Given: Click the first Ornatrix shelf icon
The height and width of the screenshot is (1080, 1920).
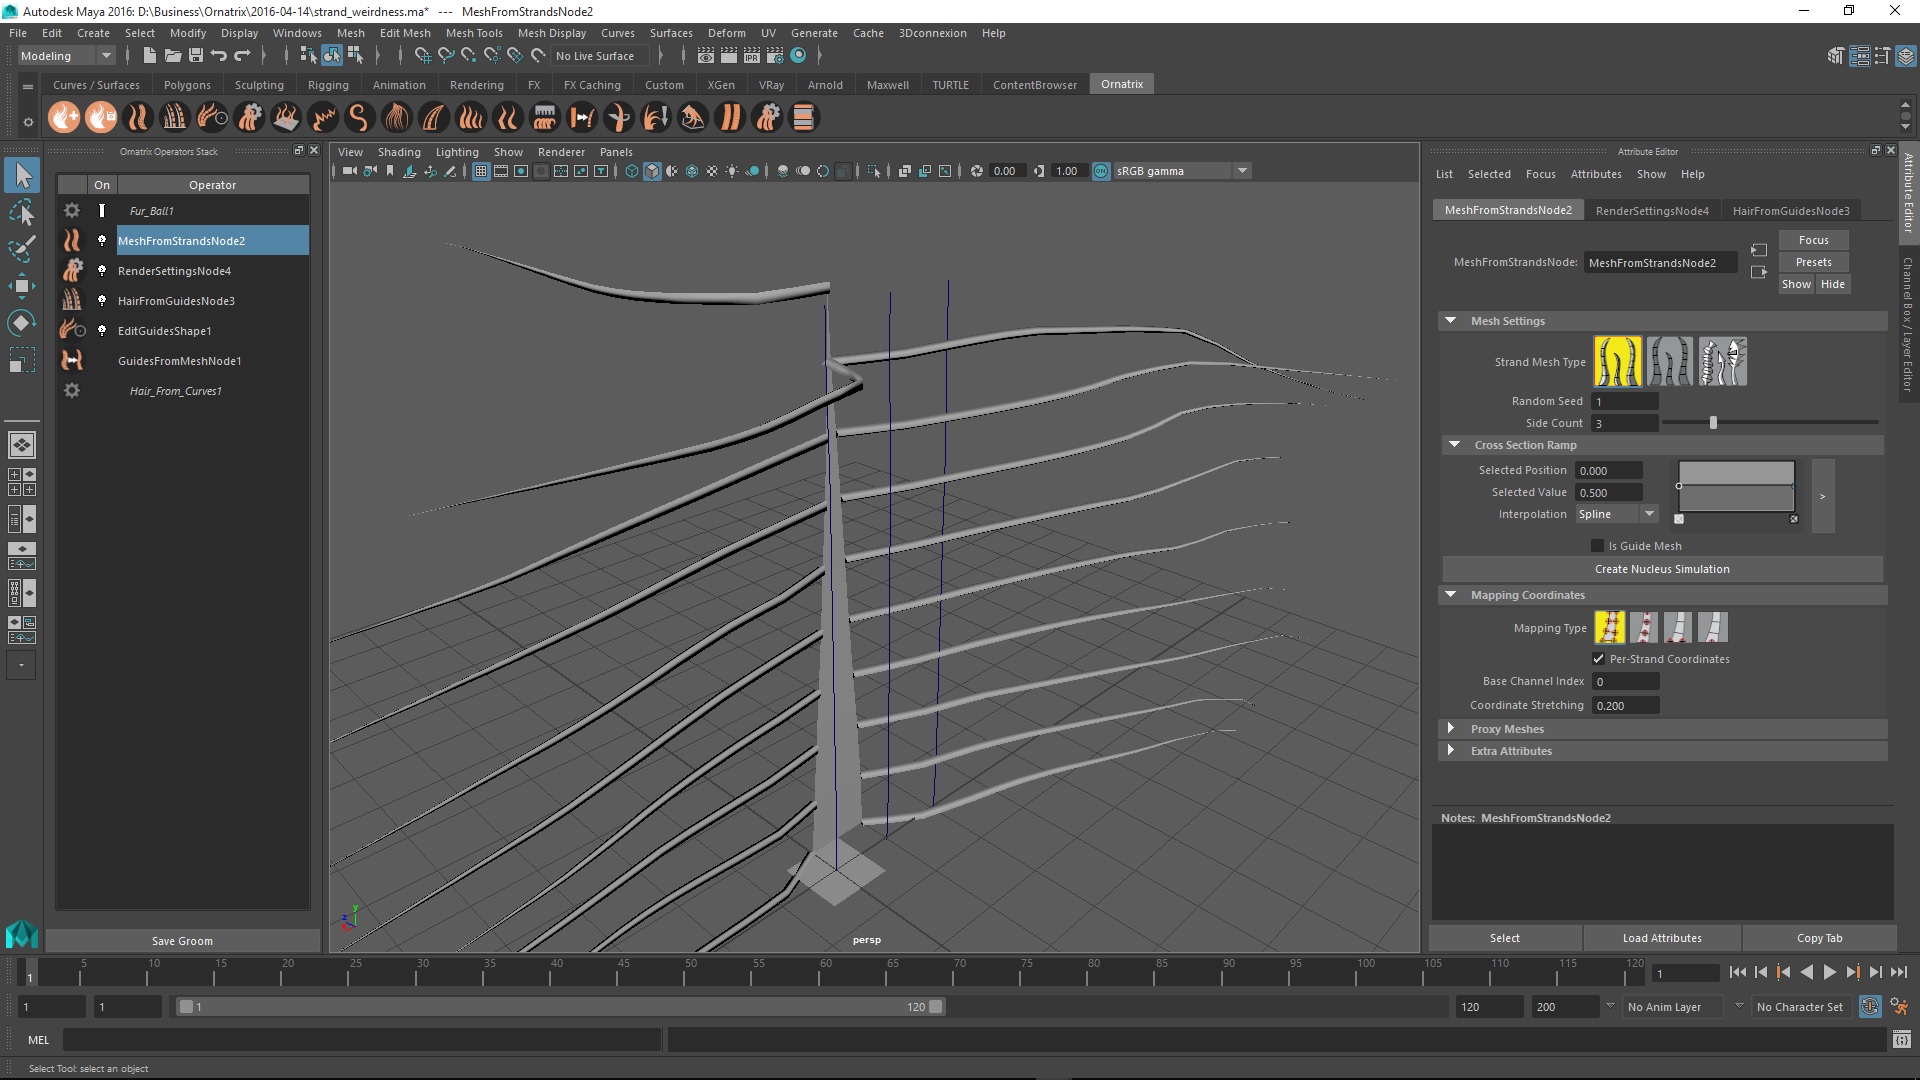Looking at the screenshot, I should point(64,118).
